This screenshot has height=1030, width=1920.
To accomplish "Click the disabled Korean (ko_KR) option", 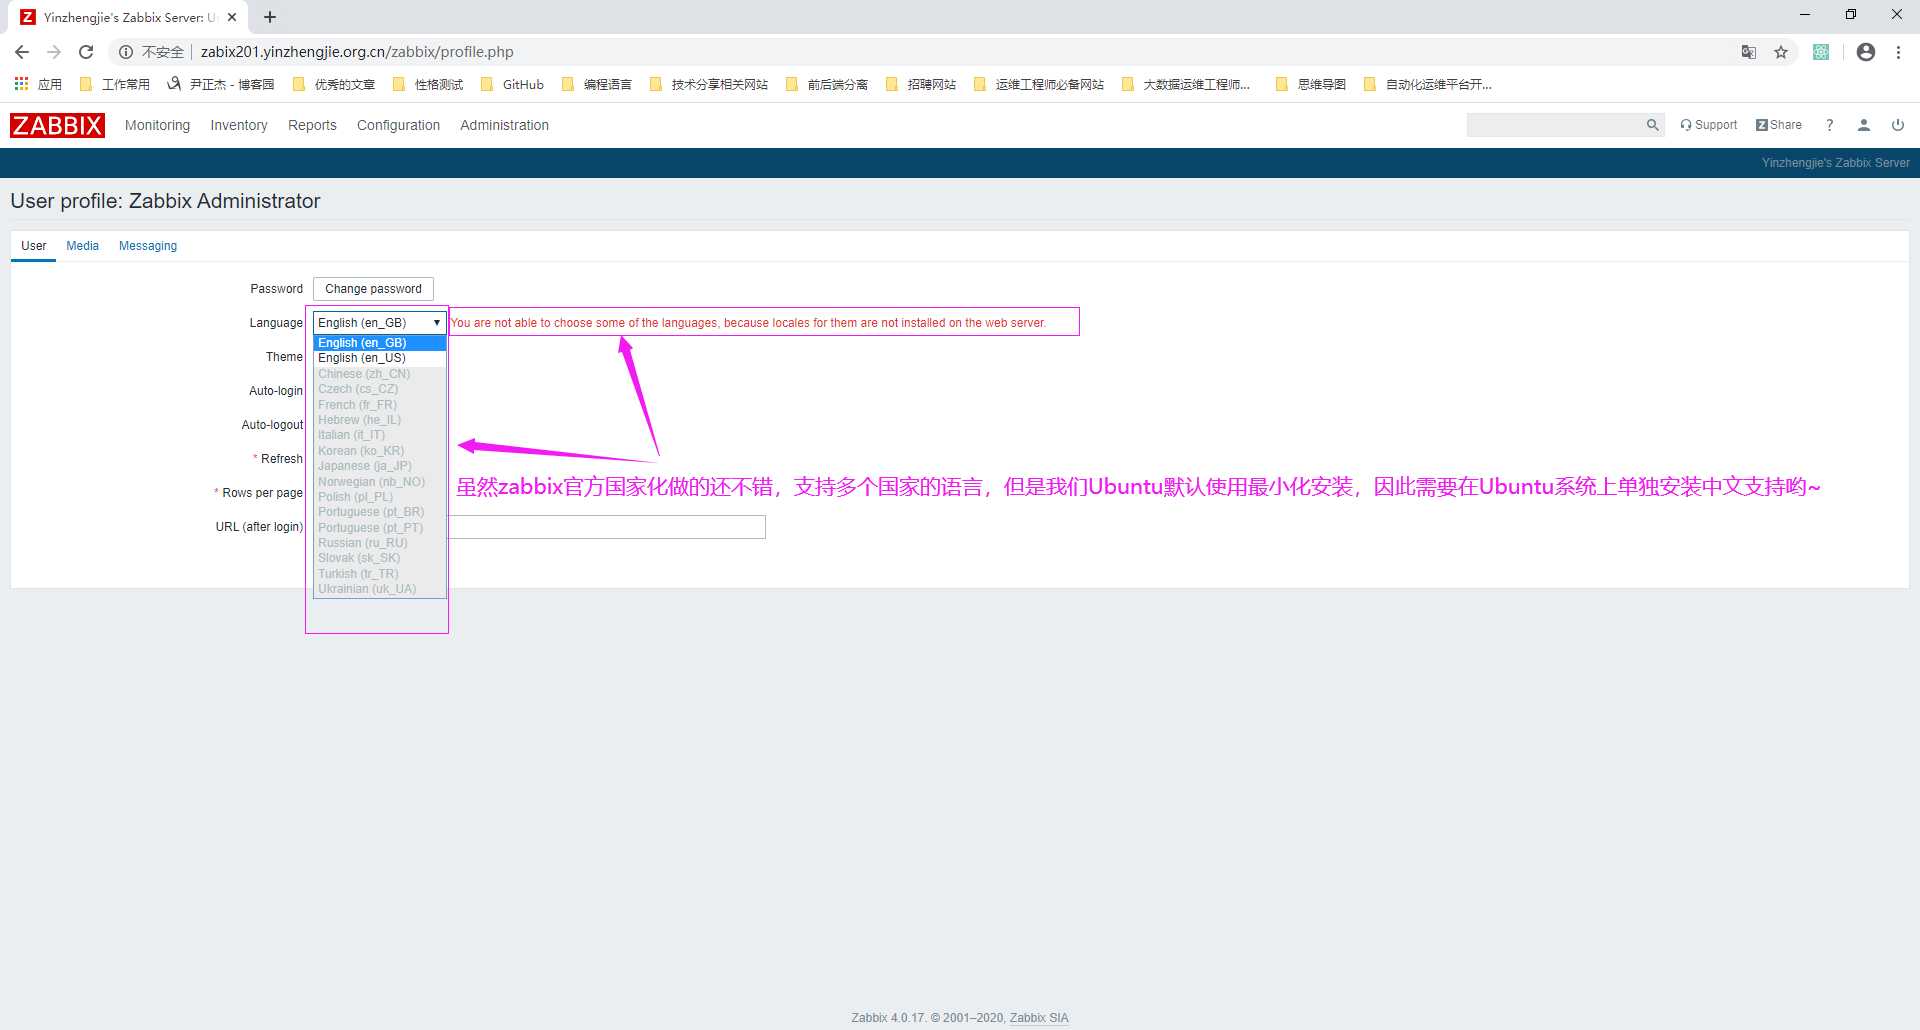I will coord(379,451).
